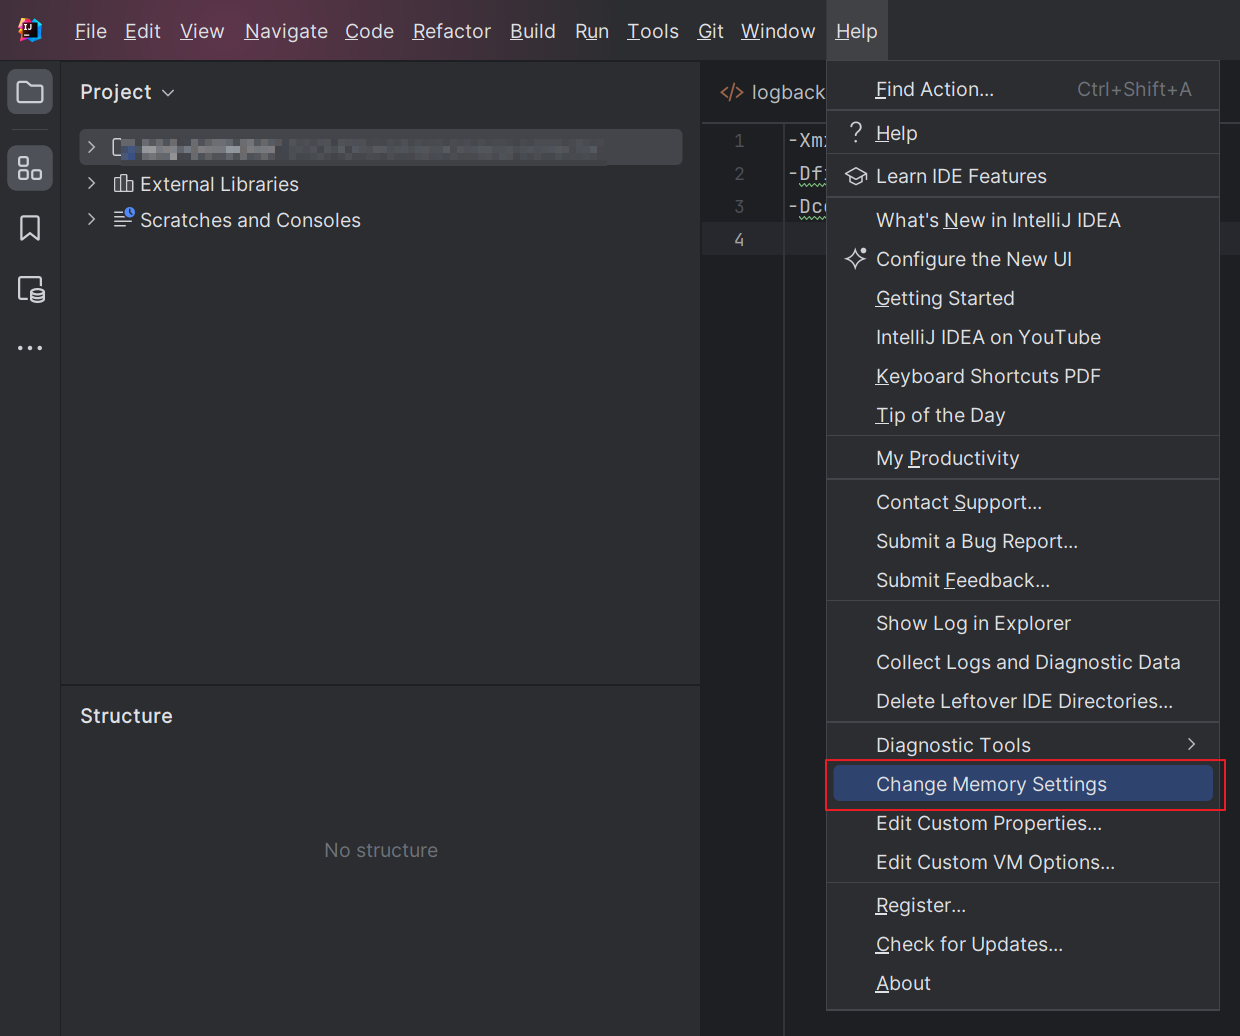Open the Project tool window folder icon

(x=30, y=93)
